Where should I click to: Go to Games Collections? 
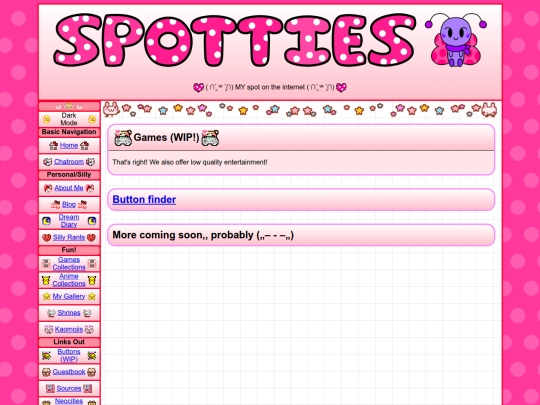click(x=69, y=263)
